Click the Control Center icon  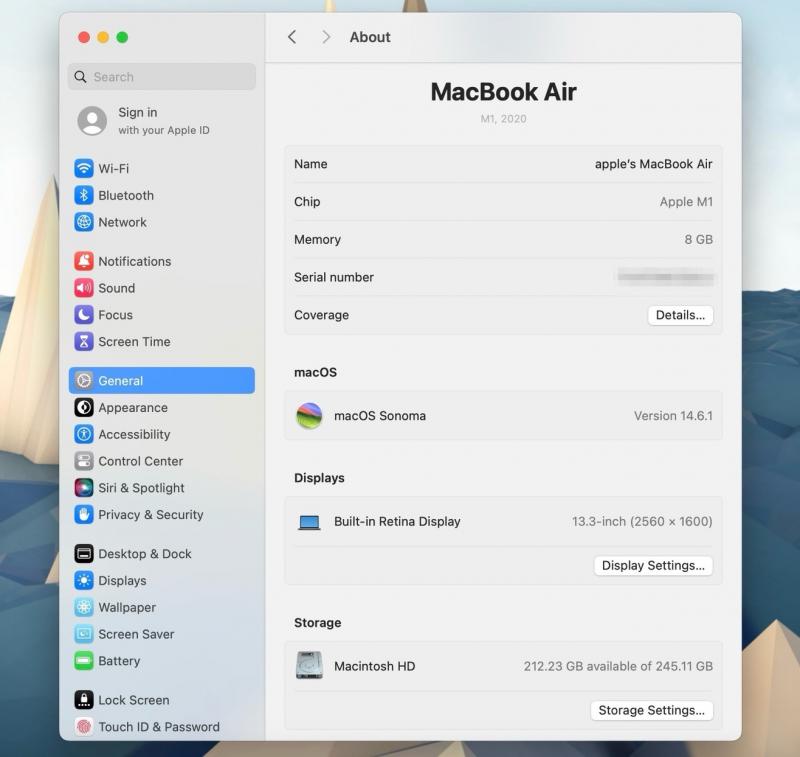coord(84,461)
